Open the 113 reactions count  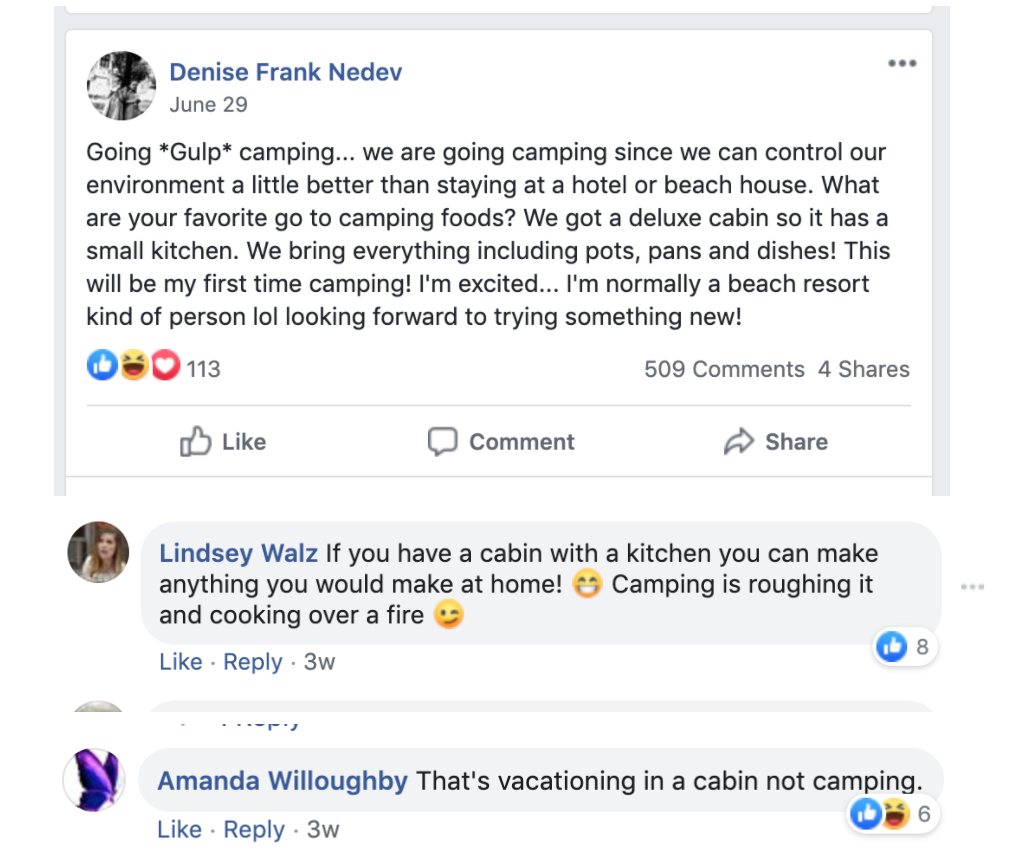pyautogui.click(x=203, y=370)
